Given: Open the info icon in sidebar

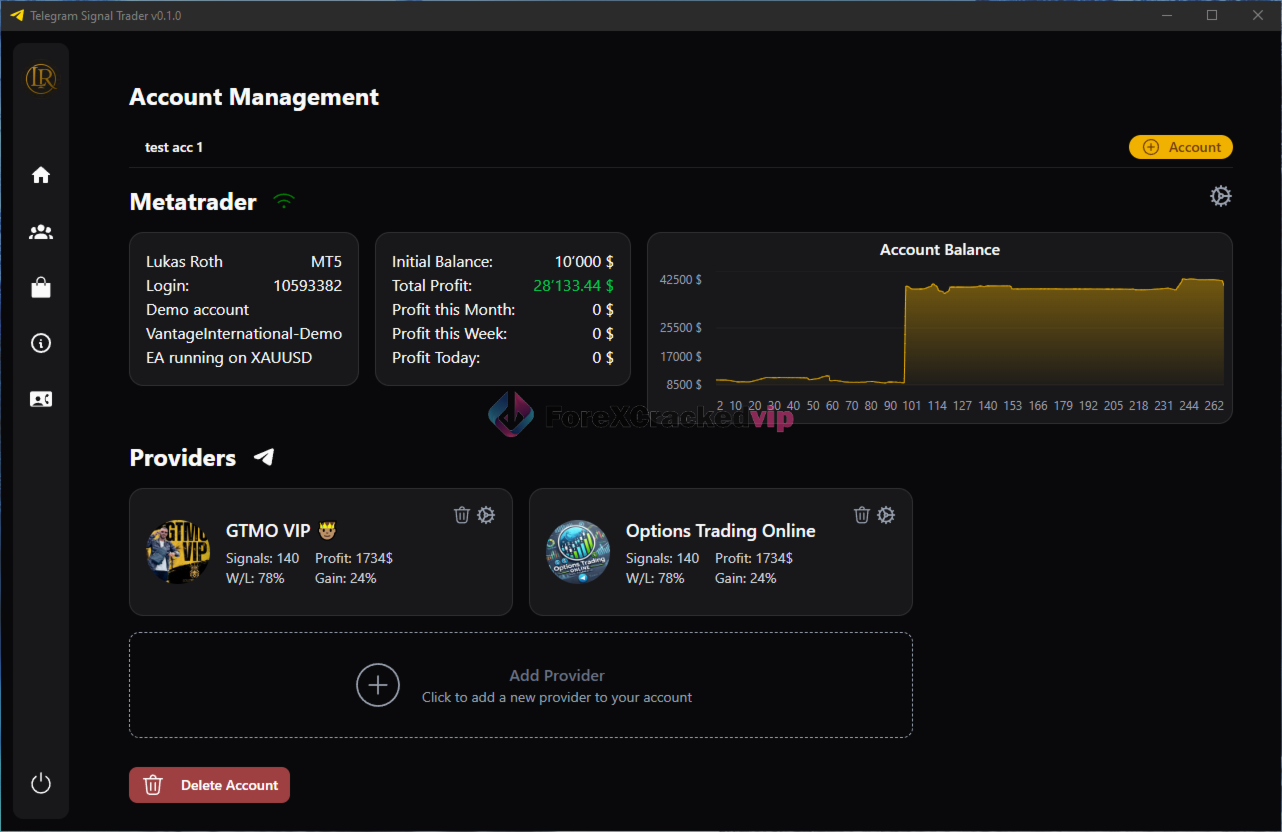Looking at the screenshot, I should (41, 343).
